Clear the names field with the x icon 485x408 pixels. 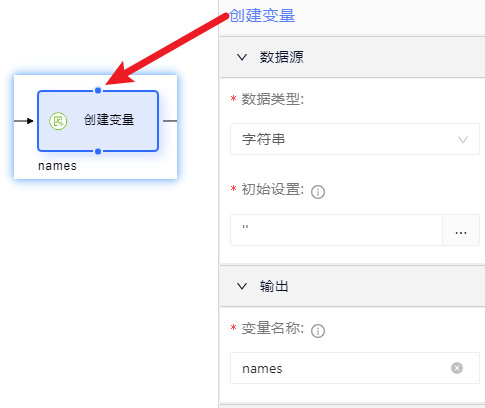(457, 368)
